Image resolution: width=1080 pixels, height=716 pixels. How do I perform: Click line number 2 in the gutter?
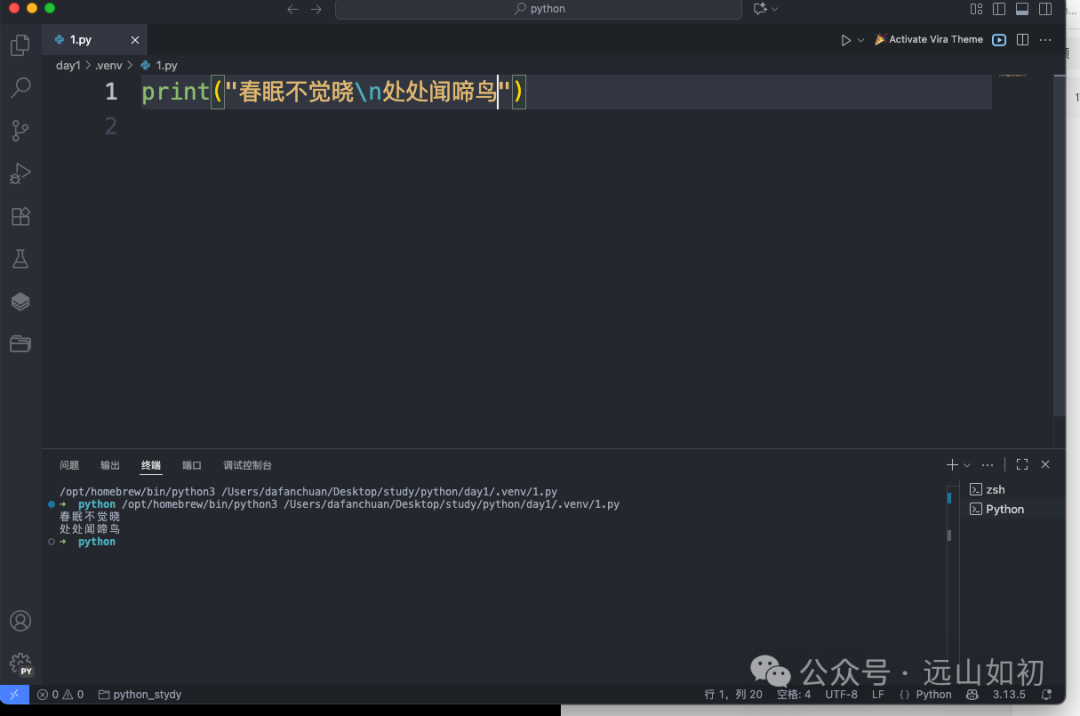111,126
